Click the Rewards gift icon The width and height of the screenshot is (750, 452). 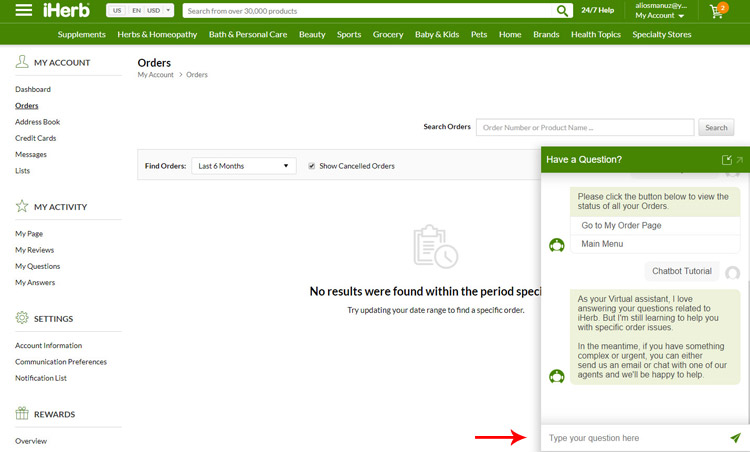point(22,413)
